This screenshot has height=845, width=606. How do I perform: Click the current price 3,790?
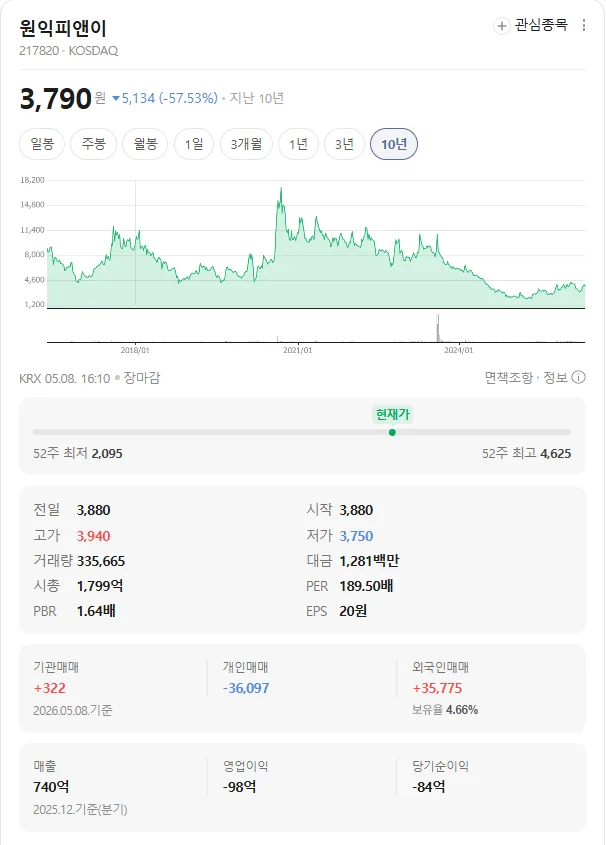[x=55, y=99]
